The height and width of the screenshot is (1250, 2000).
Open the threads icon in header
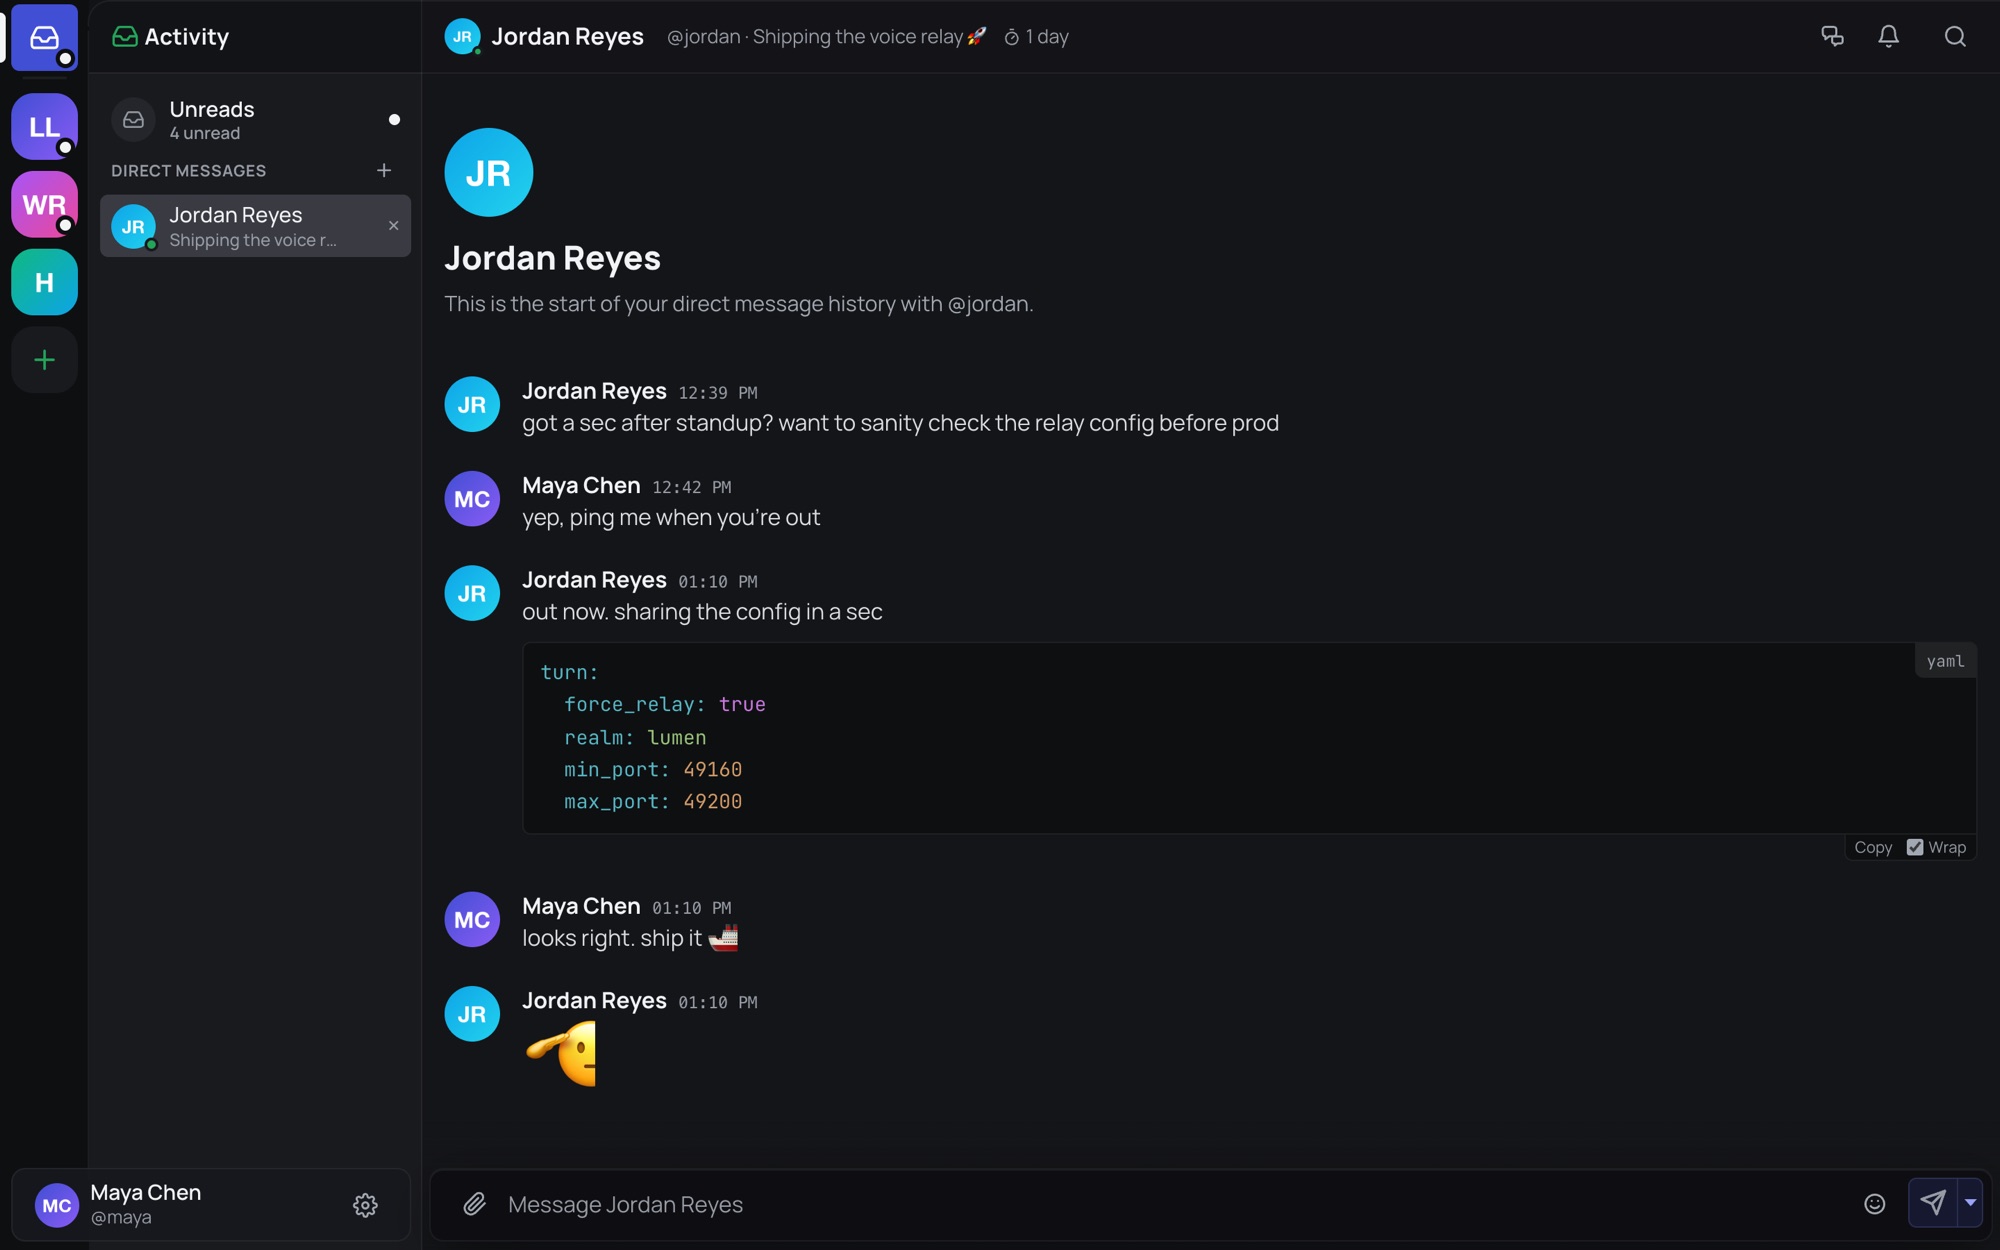click(1832, 37)
